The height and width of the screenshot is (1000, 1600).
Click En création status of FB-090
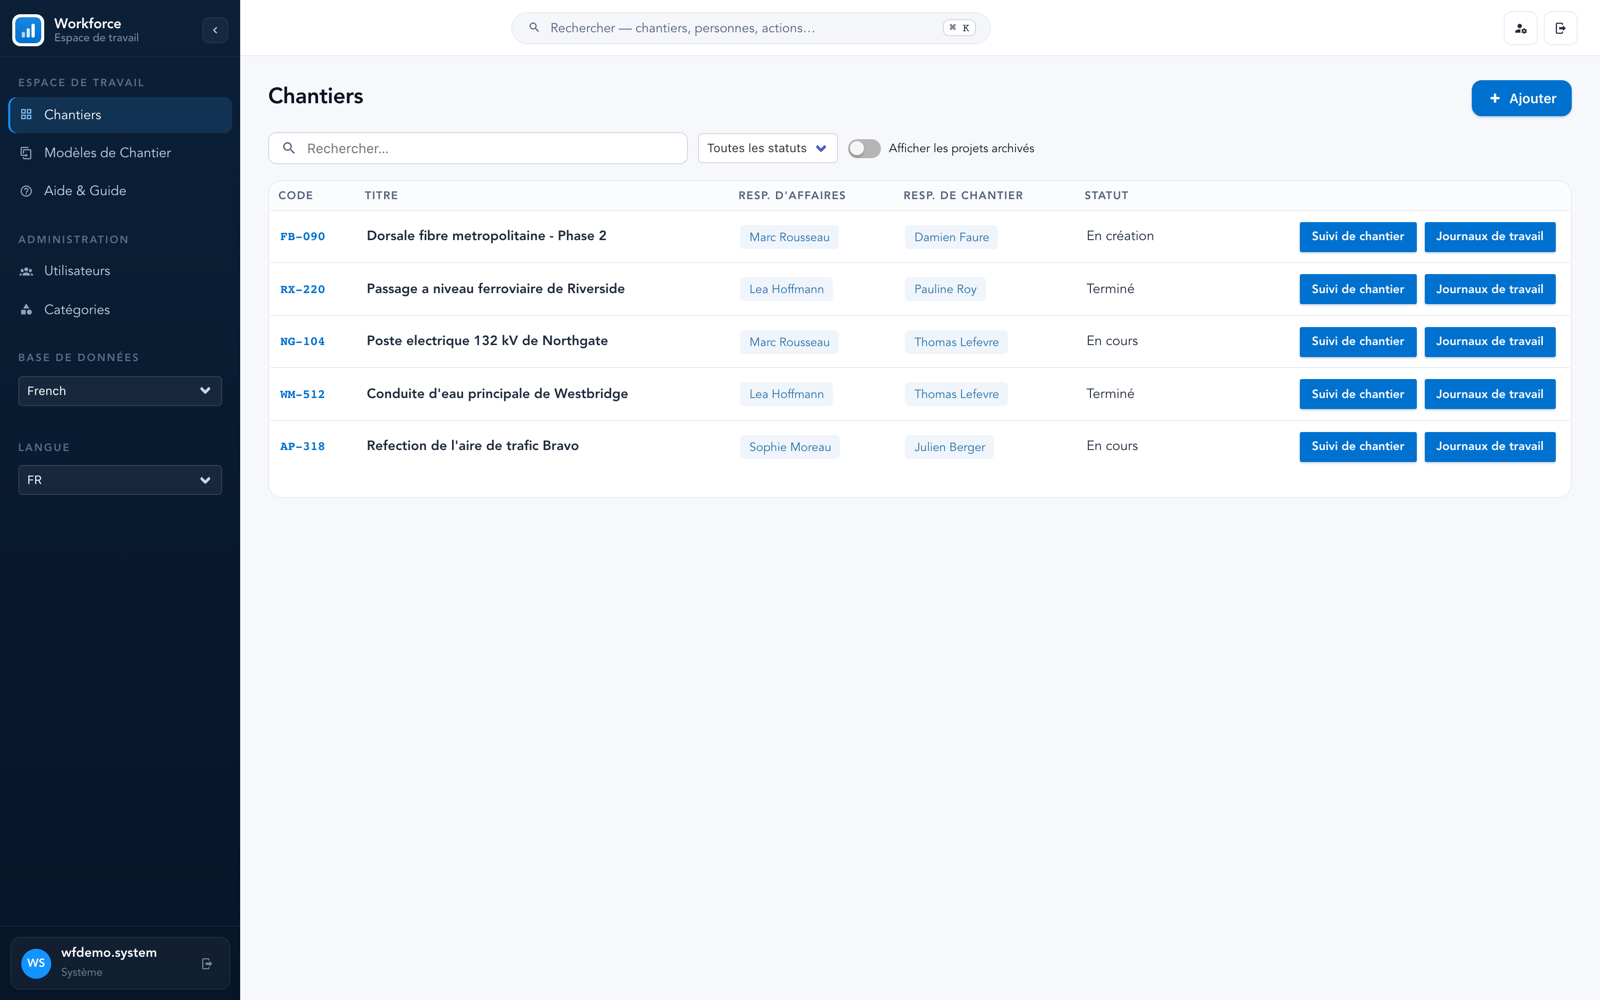(1120, 236)
